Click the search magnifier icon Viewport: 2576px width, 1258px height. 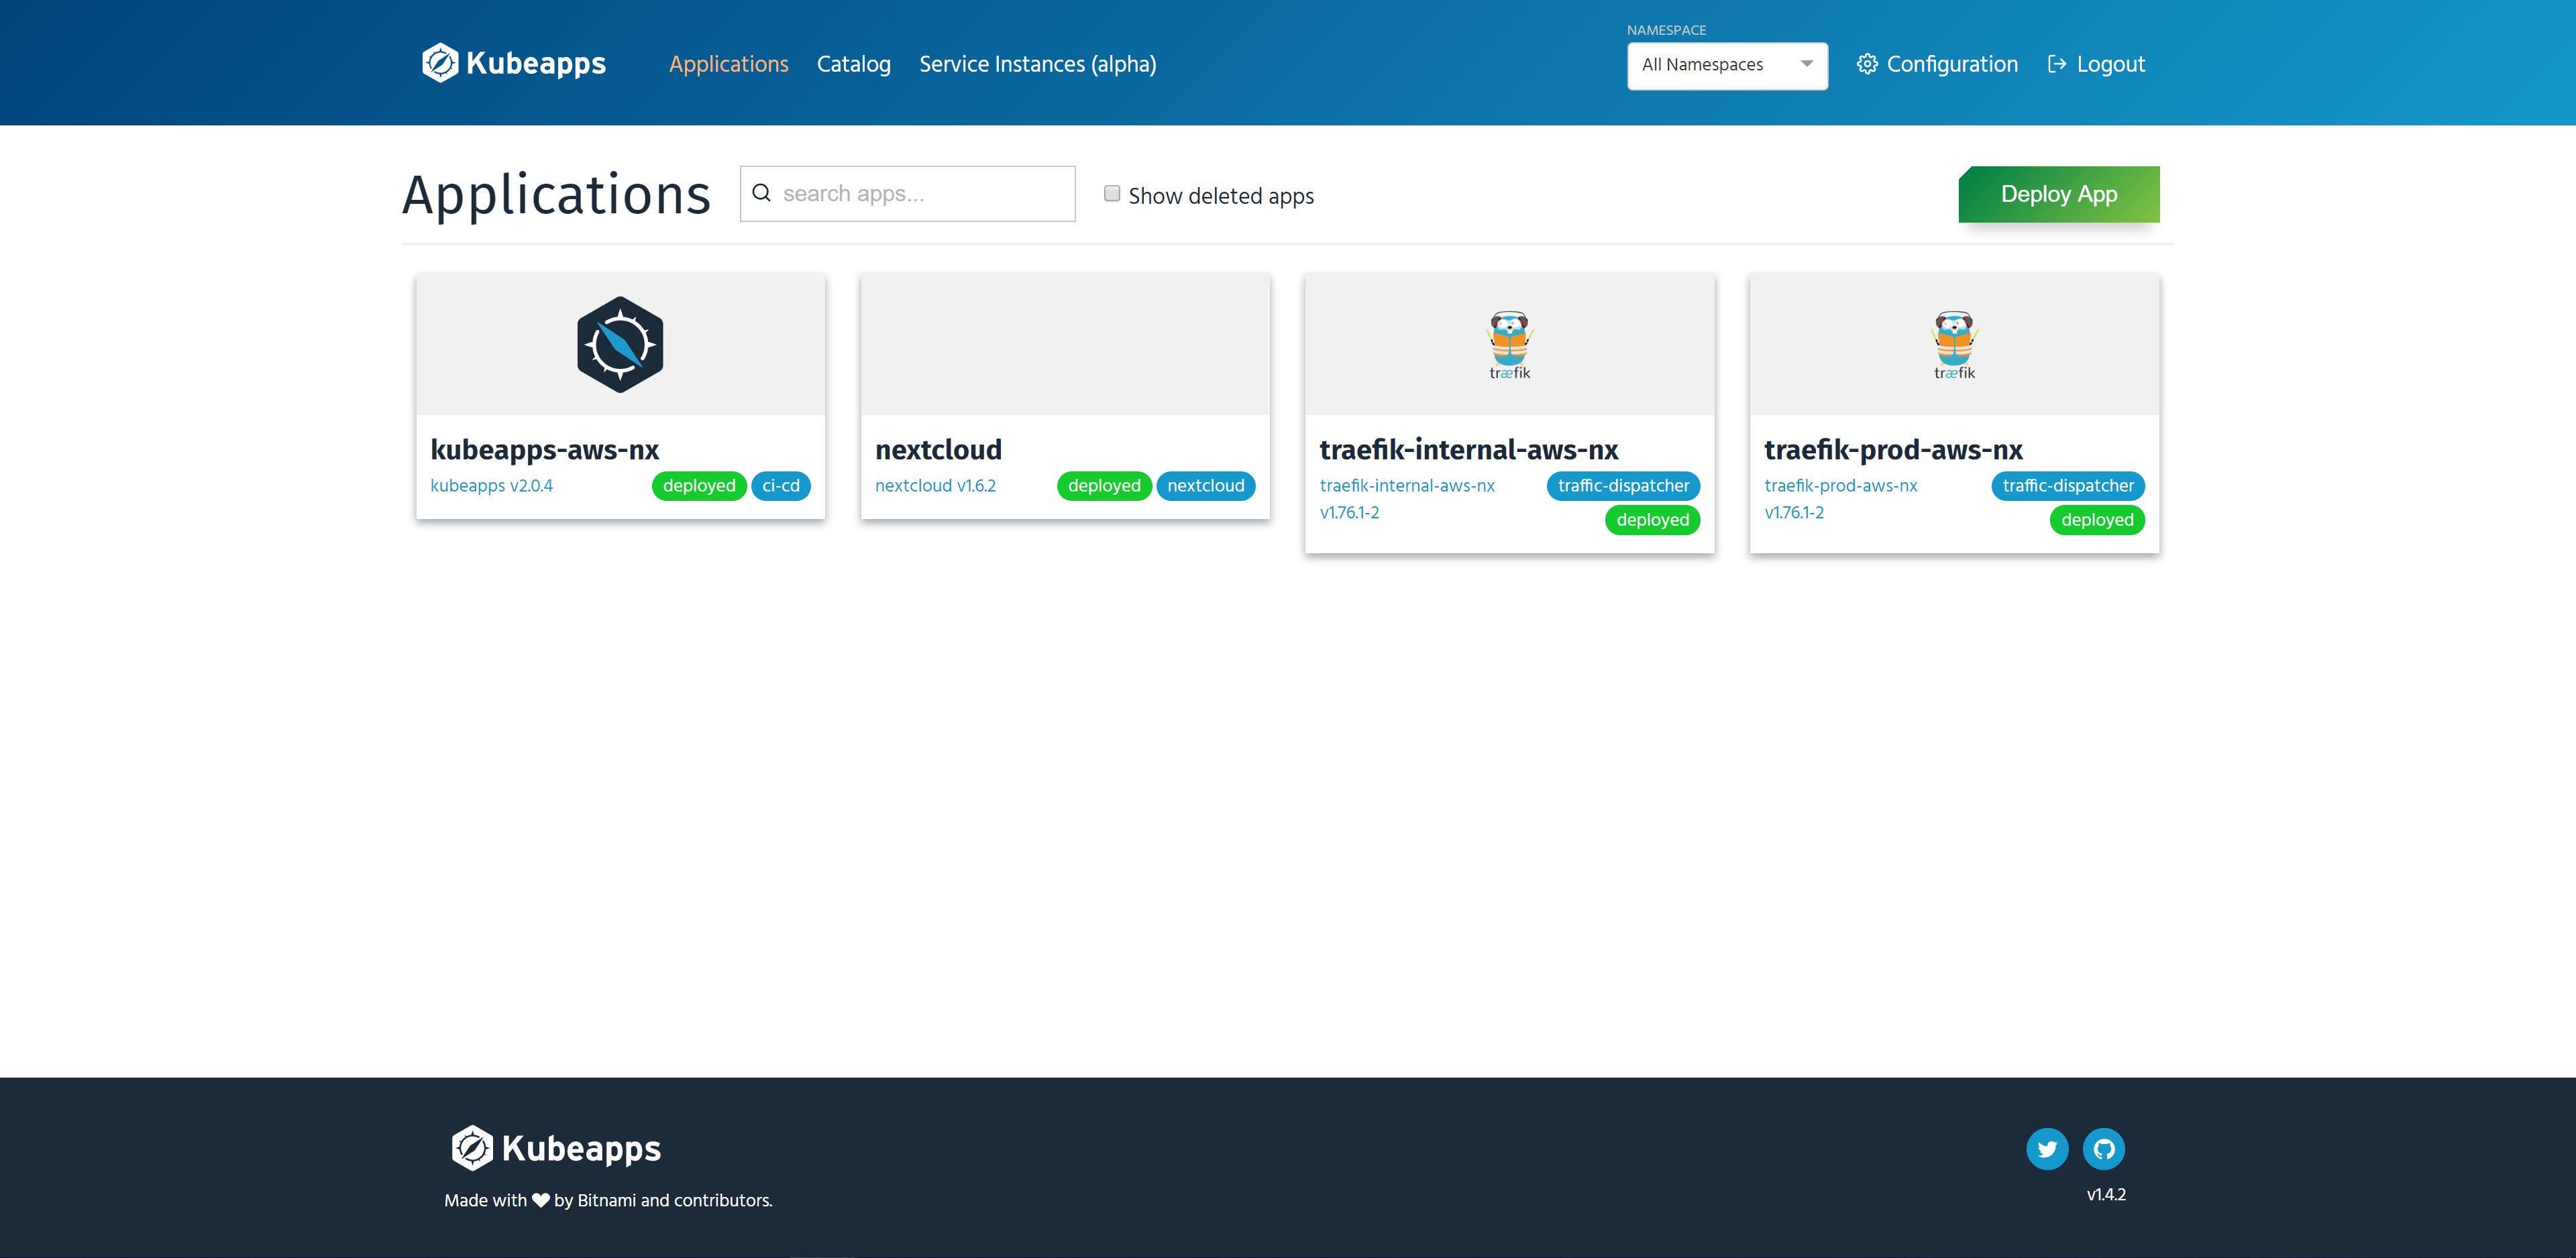click(761, 193)
